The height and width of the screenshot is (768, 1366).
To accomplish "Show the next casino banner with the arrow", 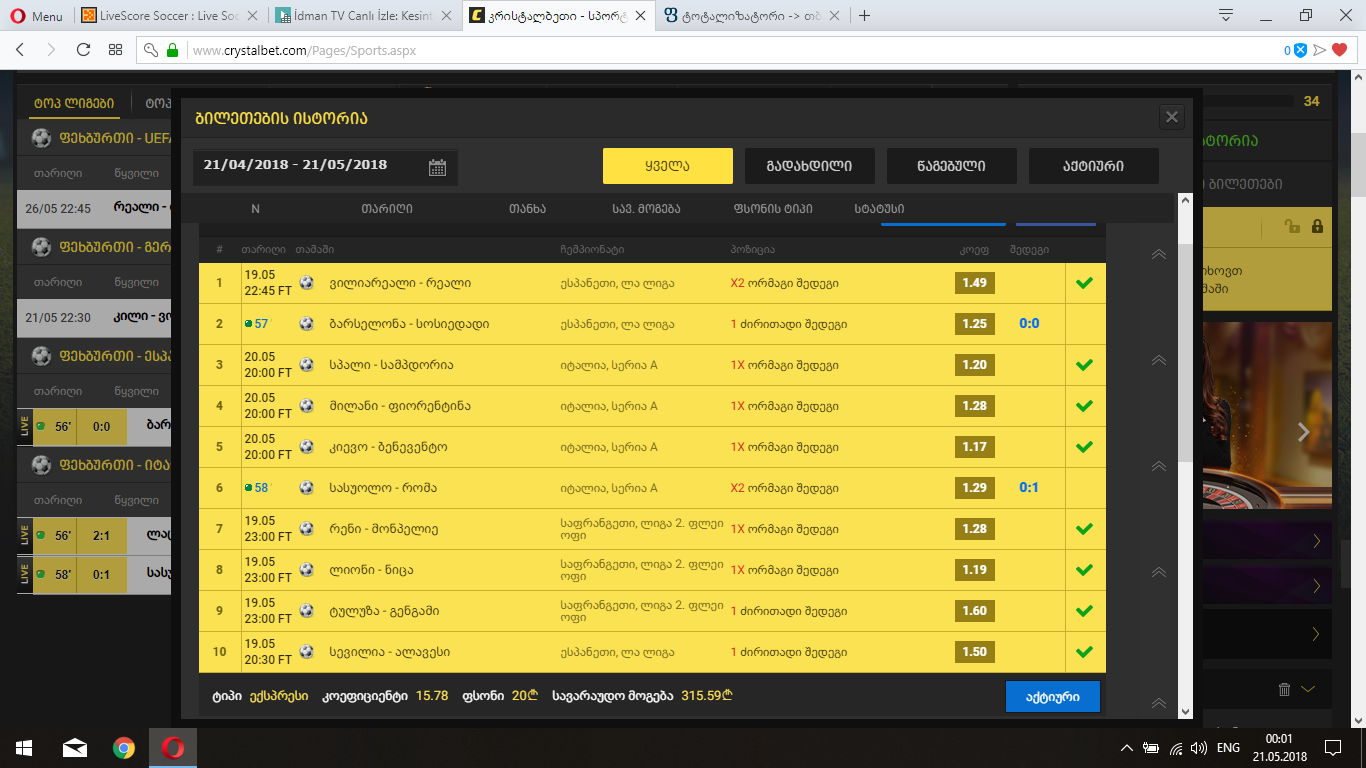I will coord(1303,432).
